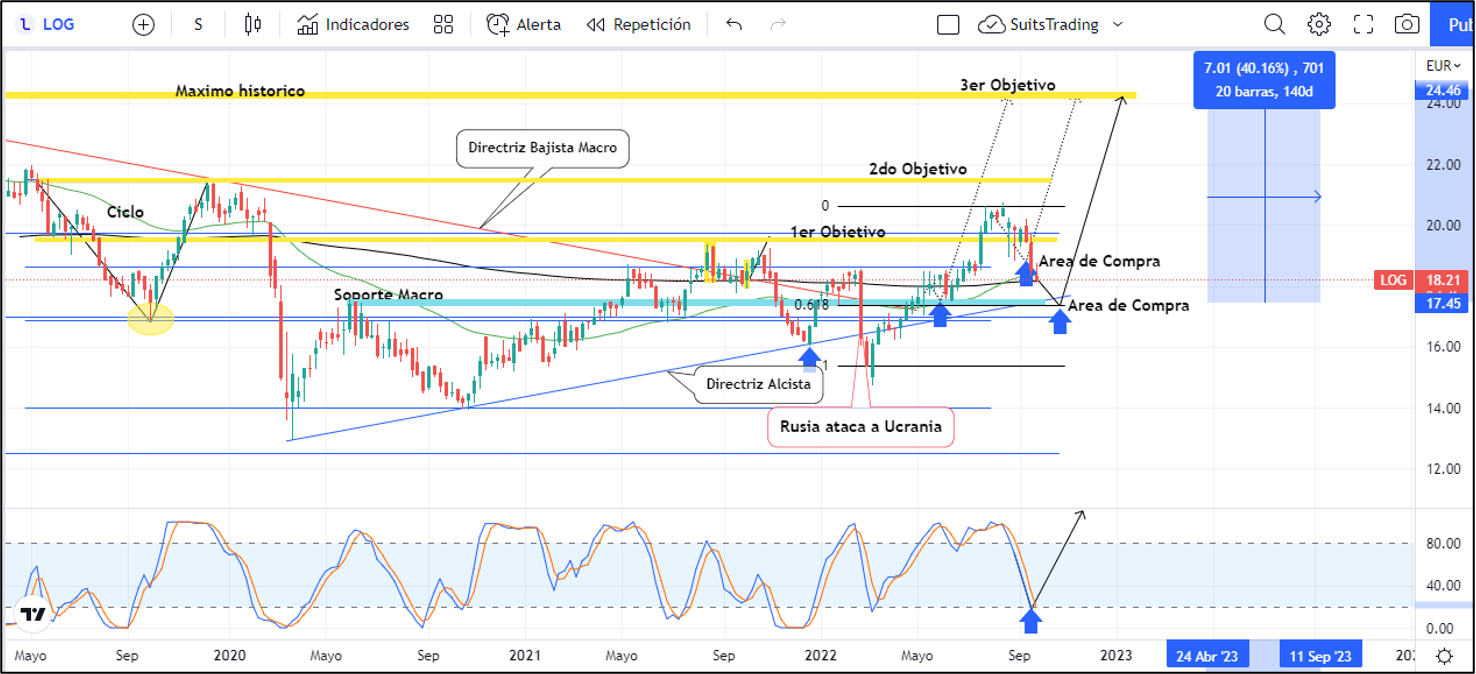The image size is (1476, 674).
Task: Click the Rusia ataca a Ucrania callout
Action: (861, 427)
